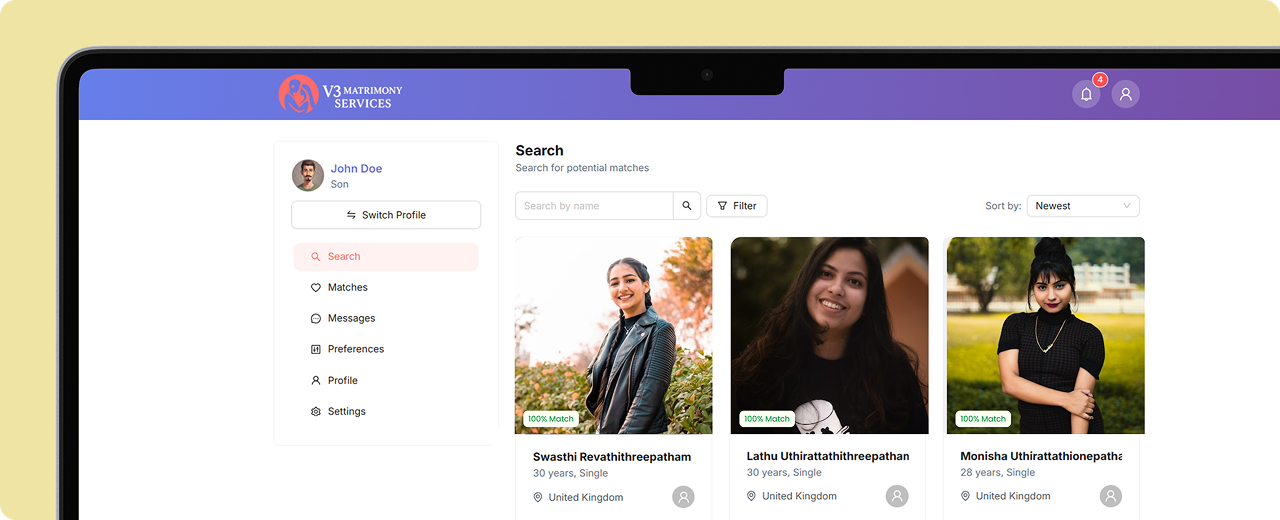1280x520 pixels.
Task: Click the Monisha Uthirattathionepatha name
Action: coord(1041,456)
